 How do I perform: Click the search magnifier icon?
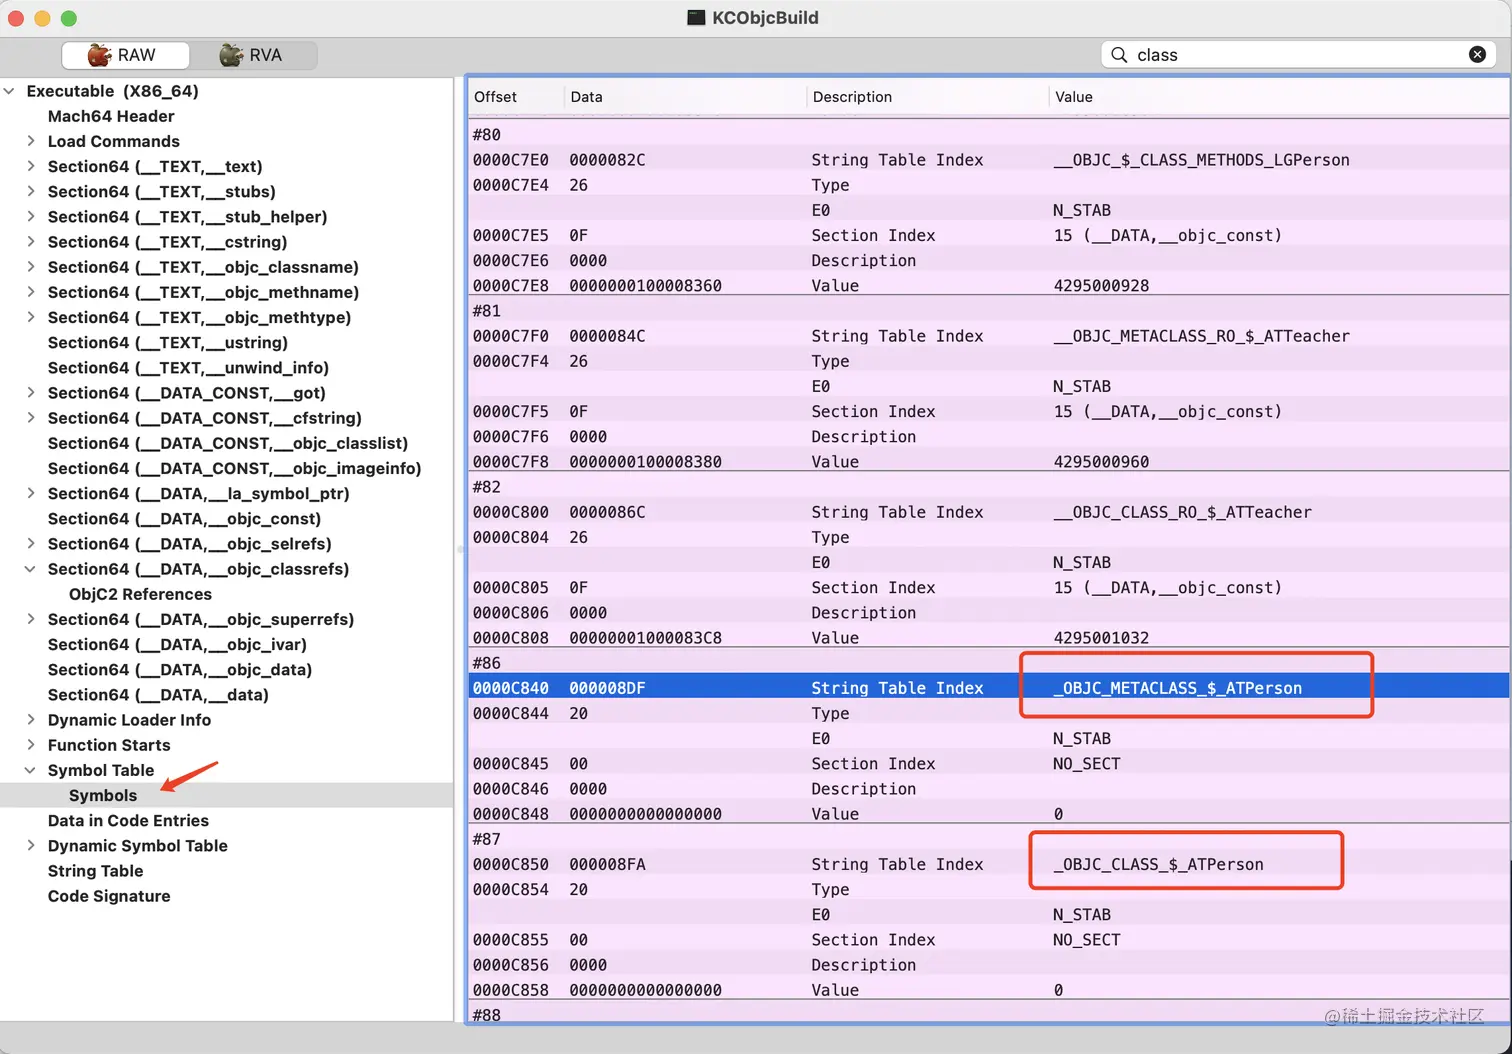point(1119,55)
